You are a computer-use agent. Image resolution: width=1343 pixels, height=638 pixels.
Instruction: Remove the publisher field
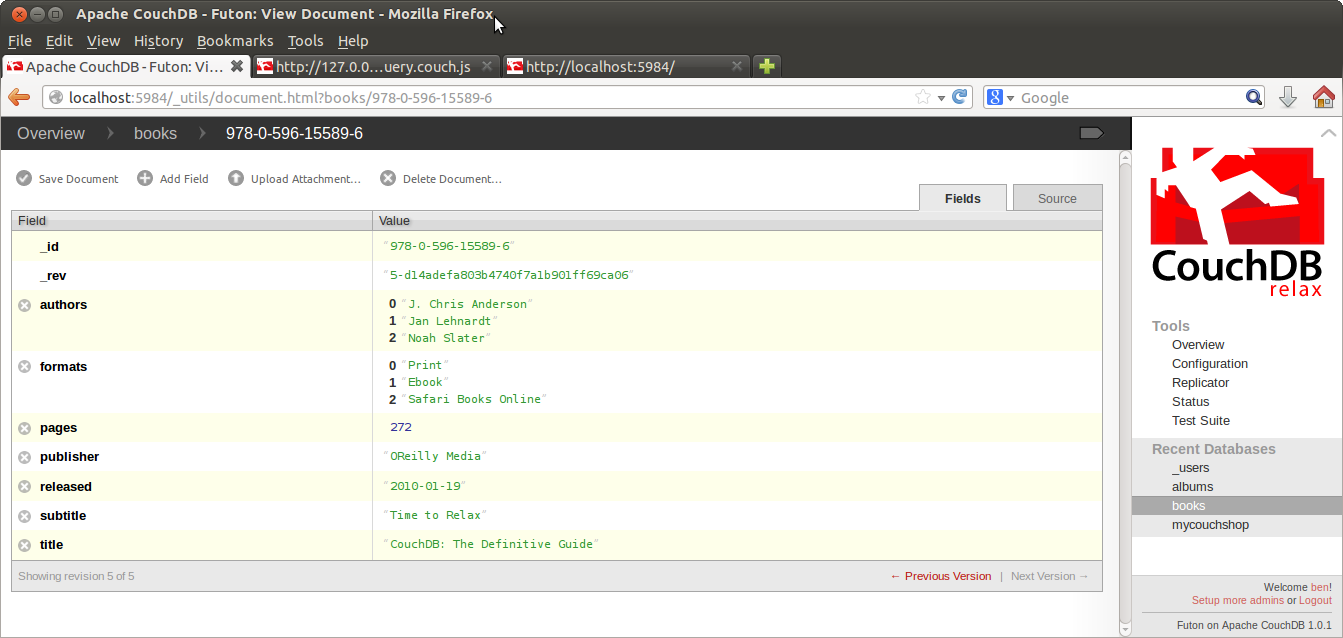[x=25, y=457]
